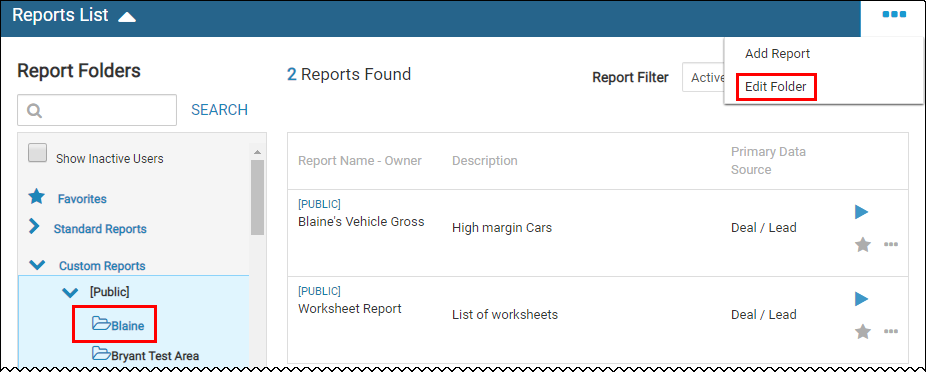Open the Report Filter dropdown
This screenshot has height=373, width=926.
703,77
